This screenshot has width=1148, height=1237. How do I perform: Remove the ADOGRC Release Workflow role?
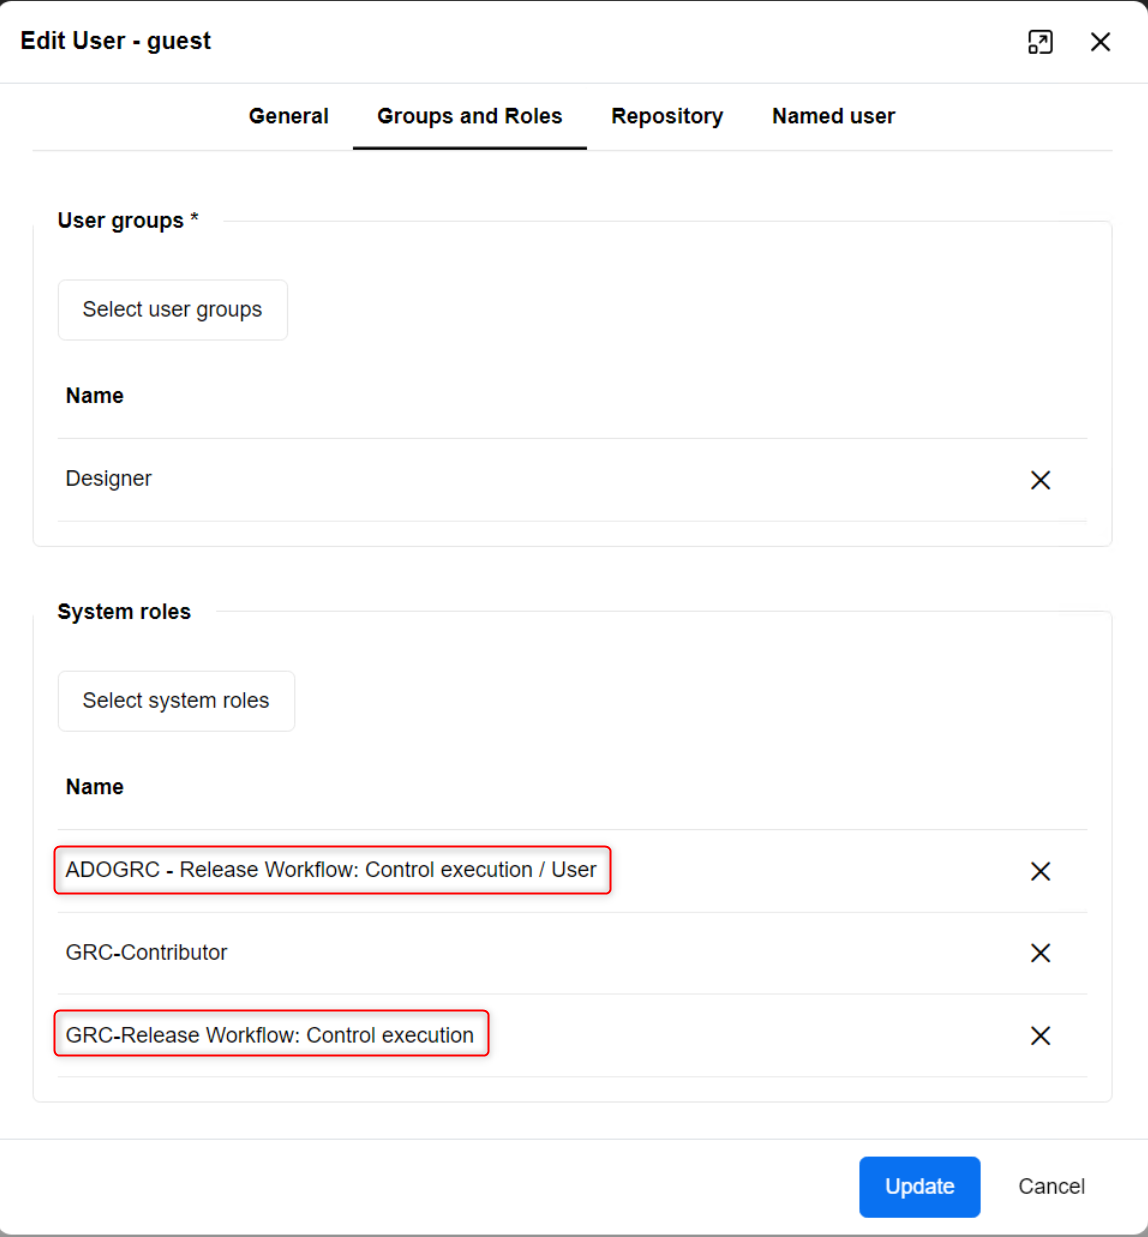pyautogui.click(x=1040, y=871)
